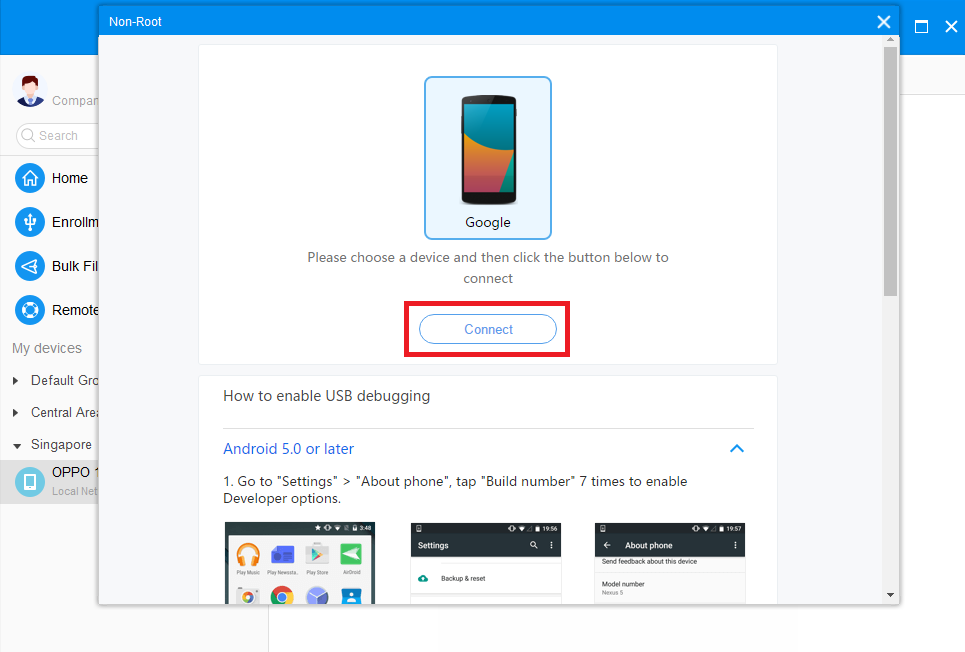Select the Google device card

[487, 158]
